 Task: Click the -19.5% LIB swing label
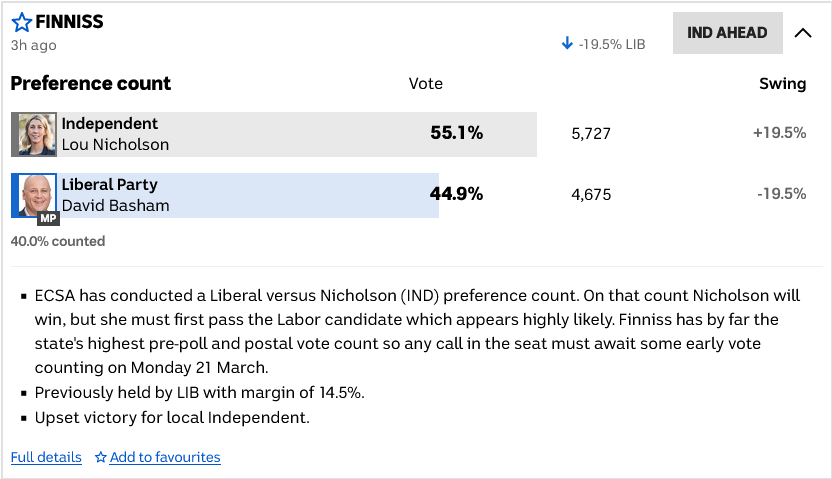tap(612, 44)
